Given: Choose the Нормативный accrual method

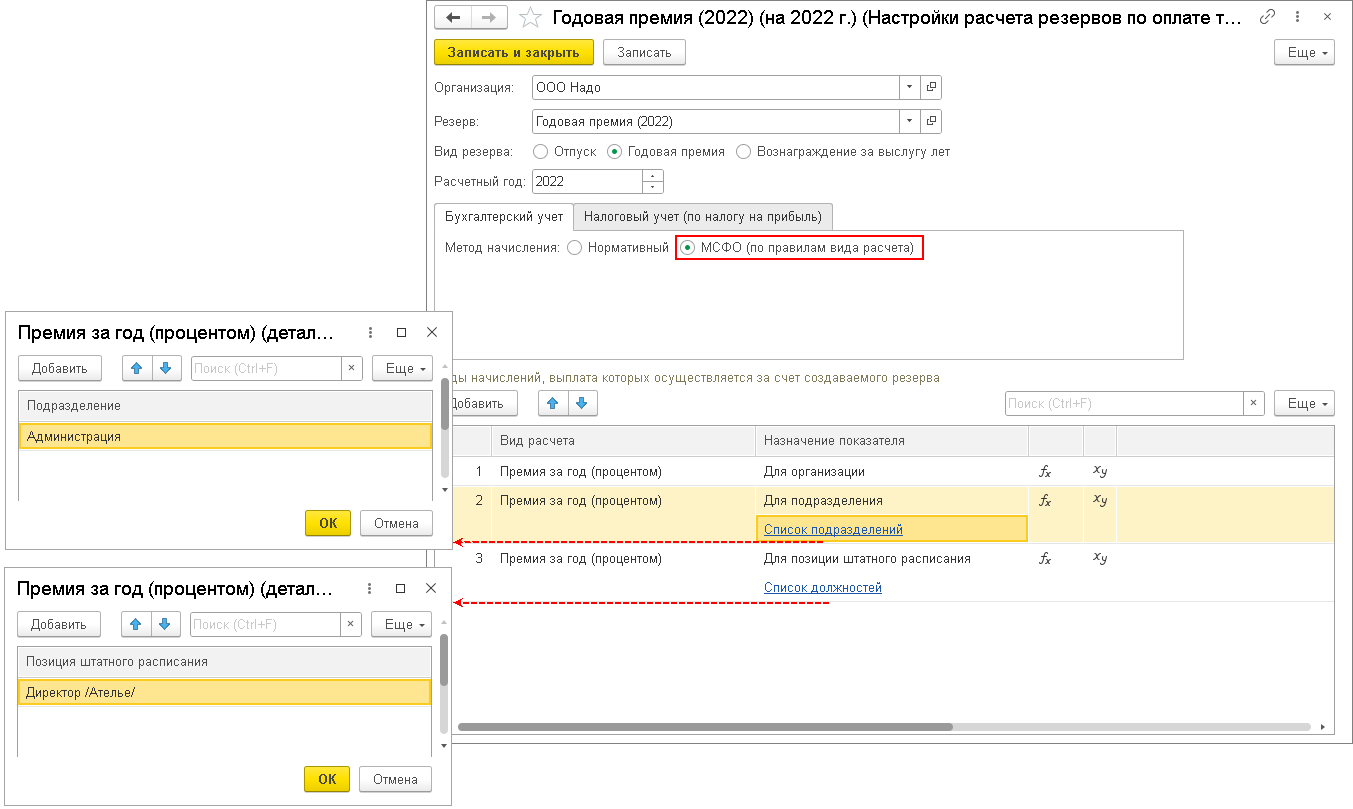Looking at the screenshot, I should pos(617,247).
